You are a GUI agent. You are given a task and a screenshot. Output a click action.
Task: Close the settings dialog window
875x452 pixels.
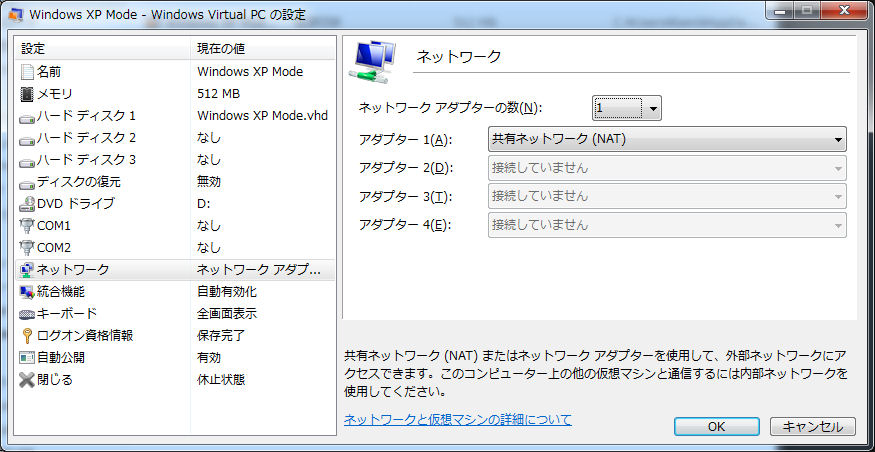[x=846, y=9]
